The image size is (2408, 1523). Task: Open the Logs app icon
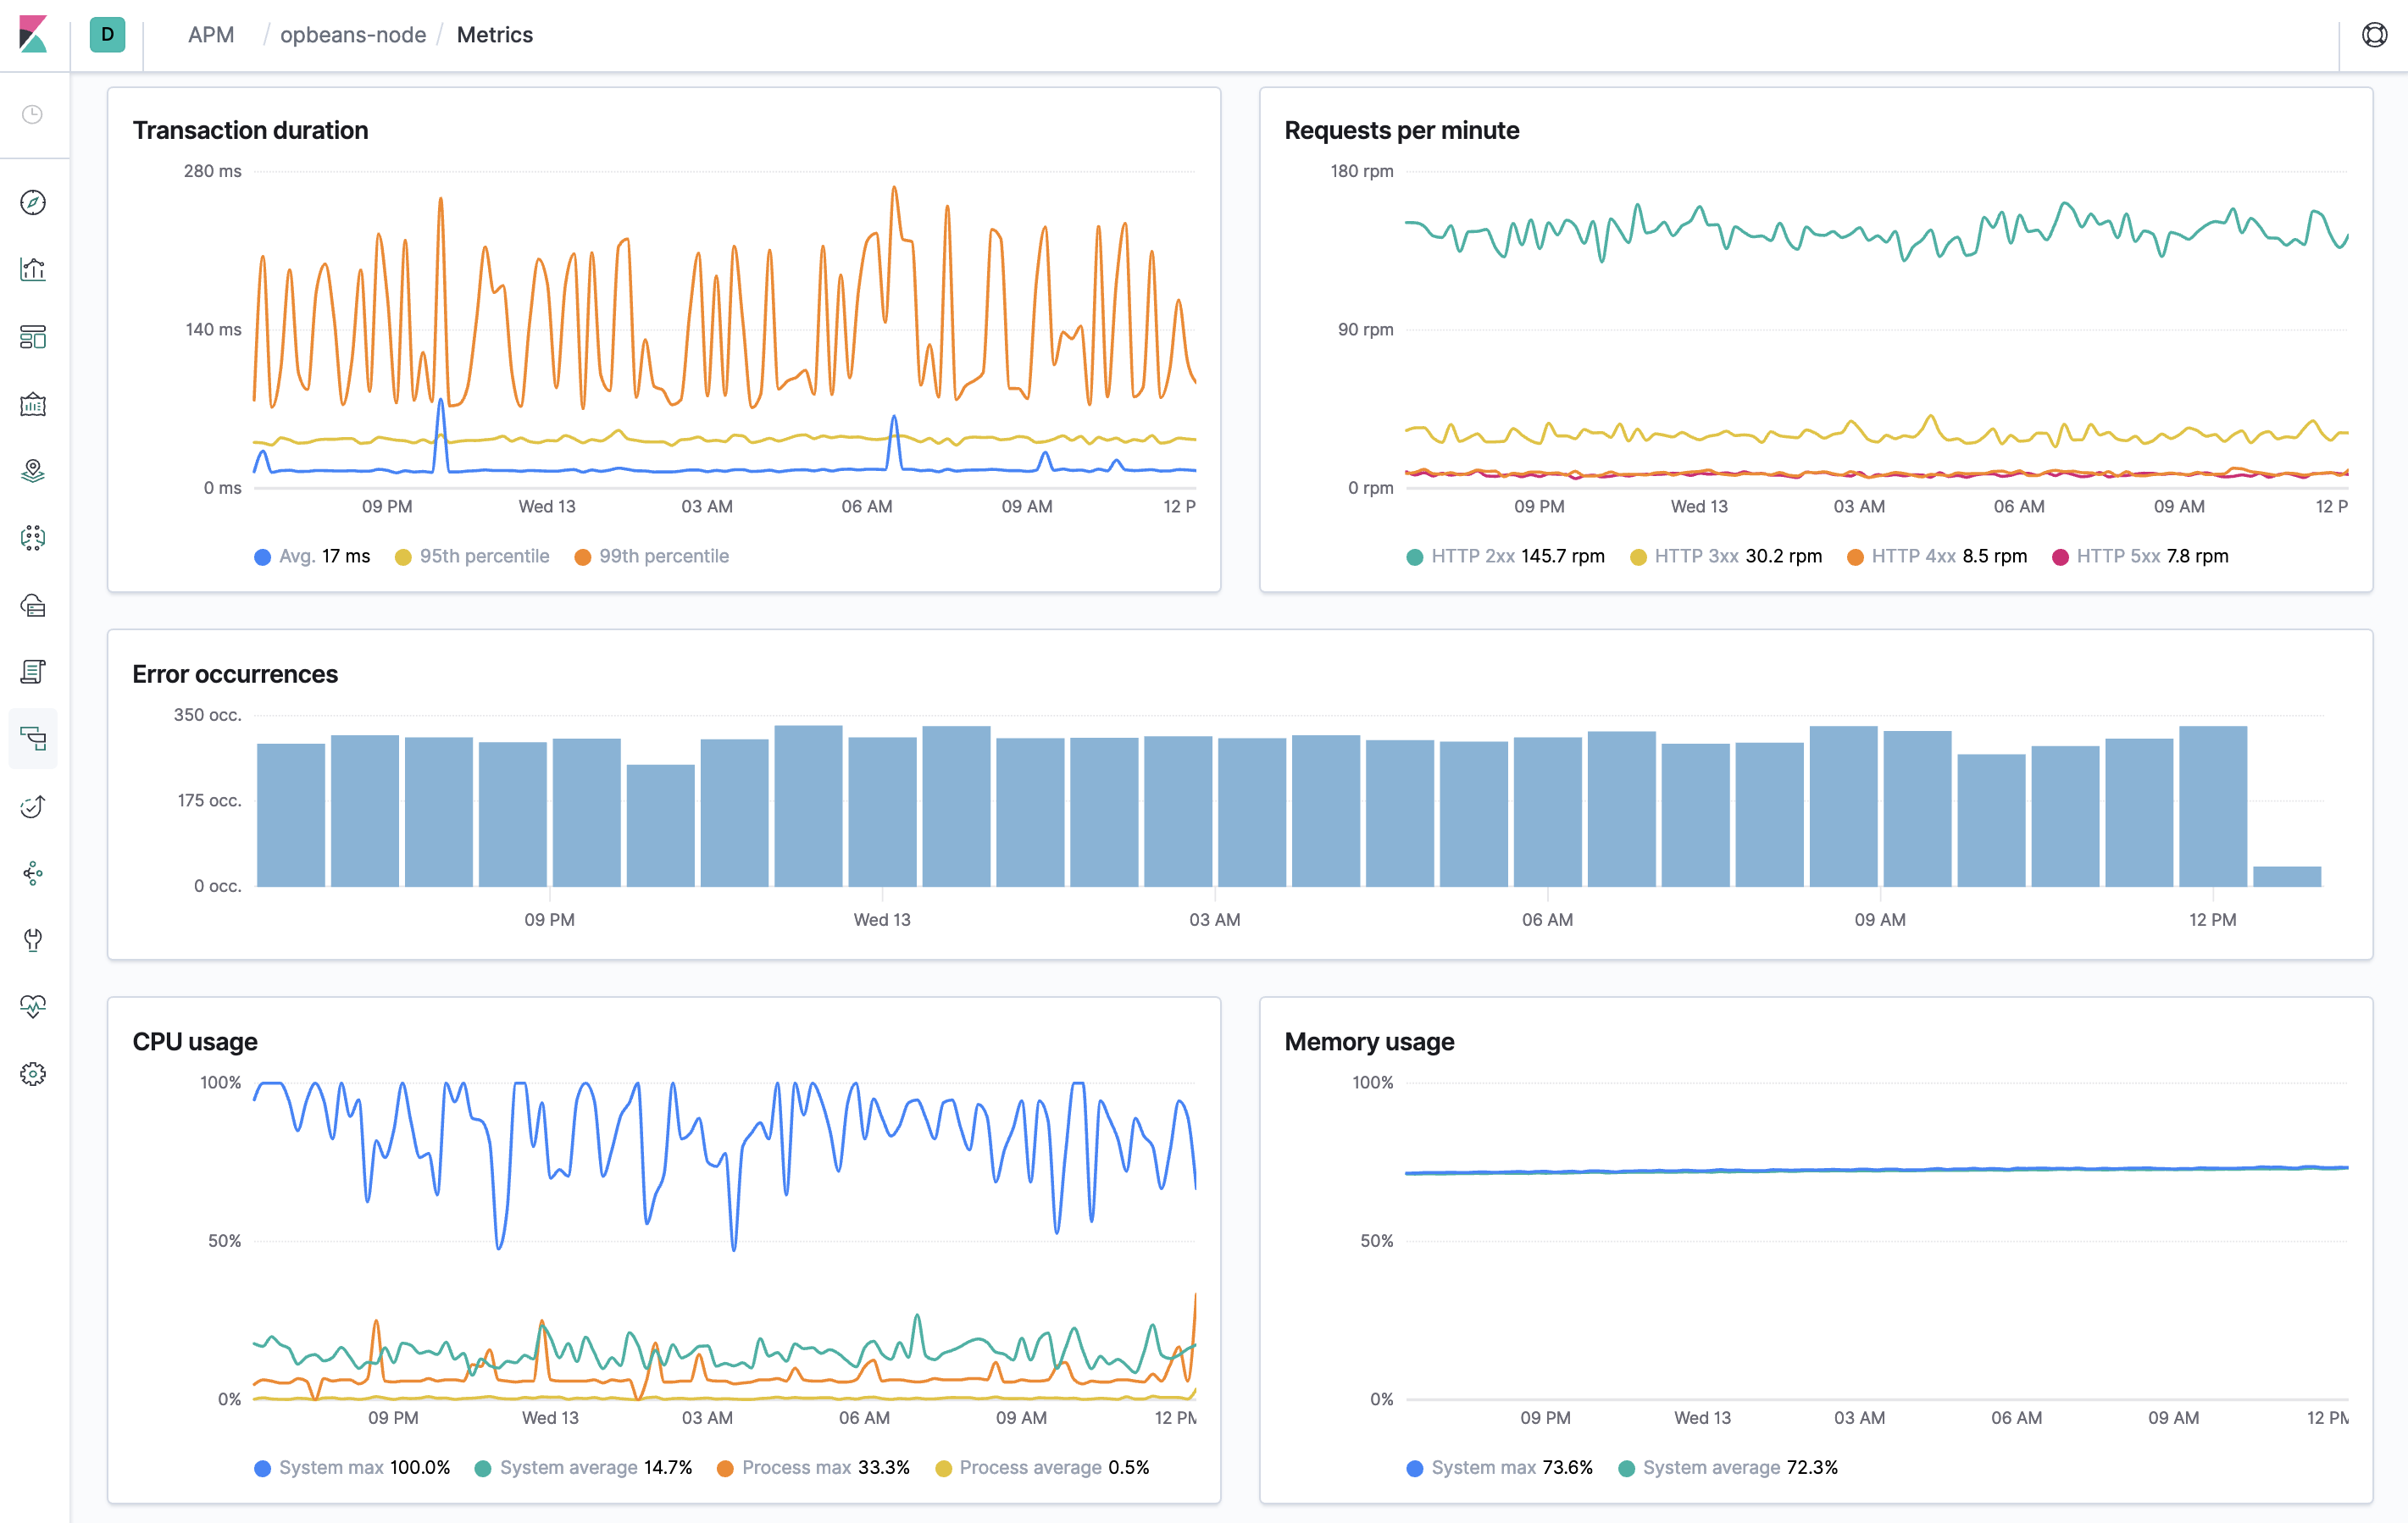click(x=33, y=671)
